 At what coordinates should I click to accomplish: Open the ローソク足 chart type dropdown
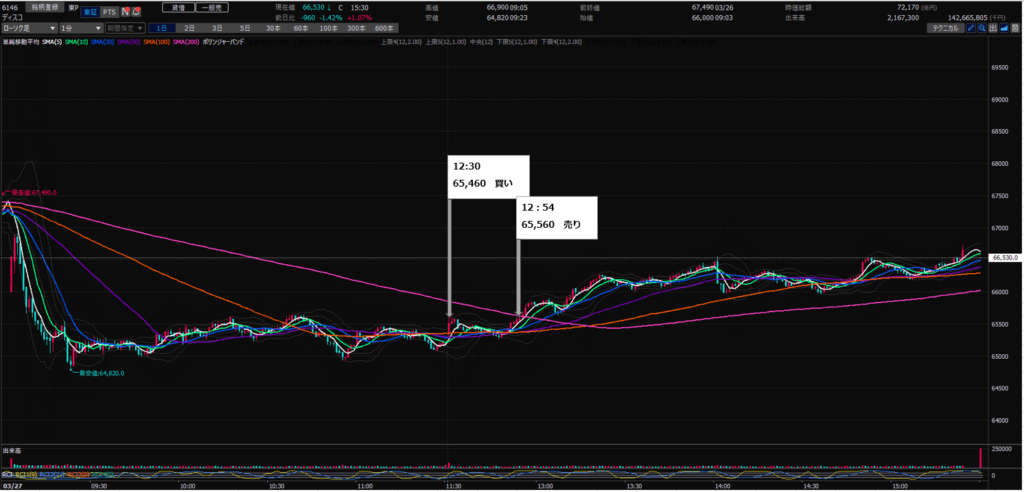tap(28, 30)
